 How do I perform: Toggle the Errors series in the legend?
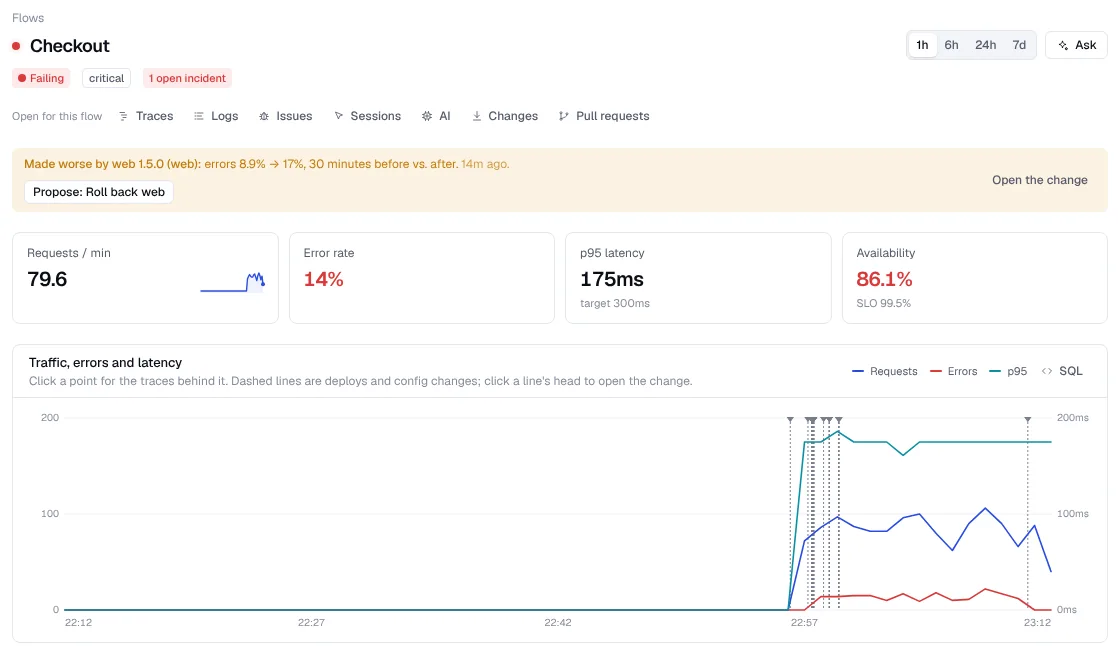tap(953, 371)
